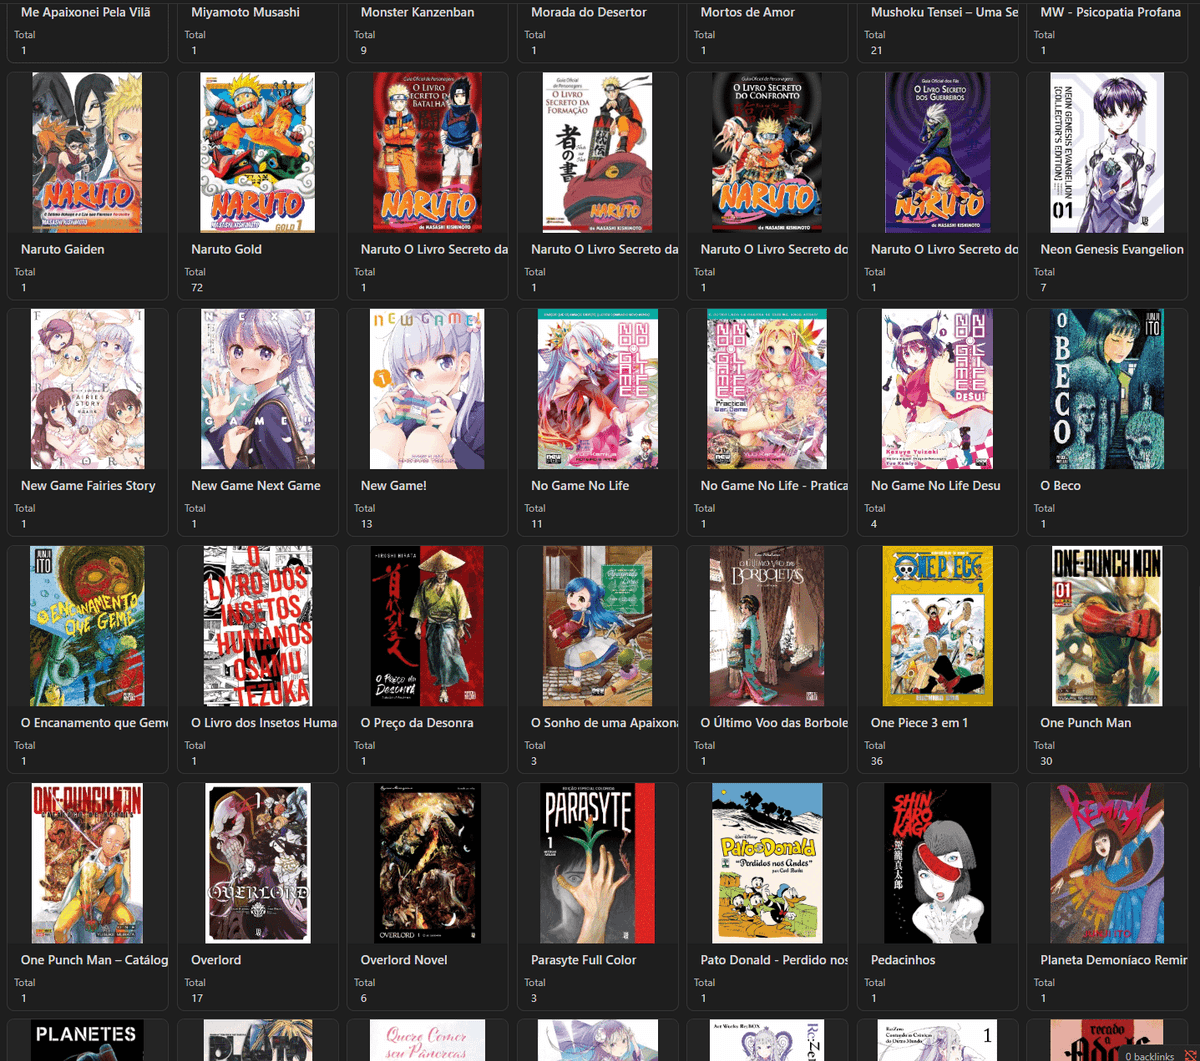The height and width of the screenshot is (1061, 1200).
Task: Select the Miyamoto Musashi title
Action: [245, 12]
